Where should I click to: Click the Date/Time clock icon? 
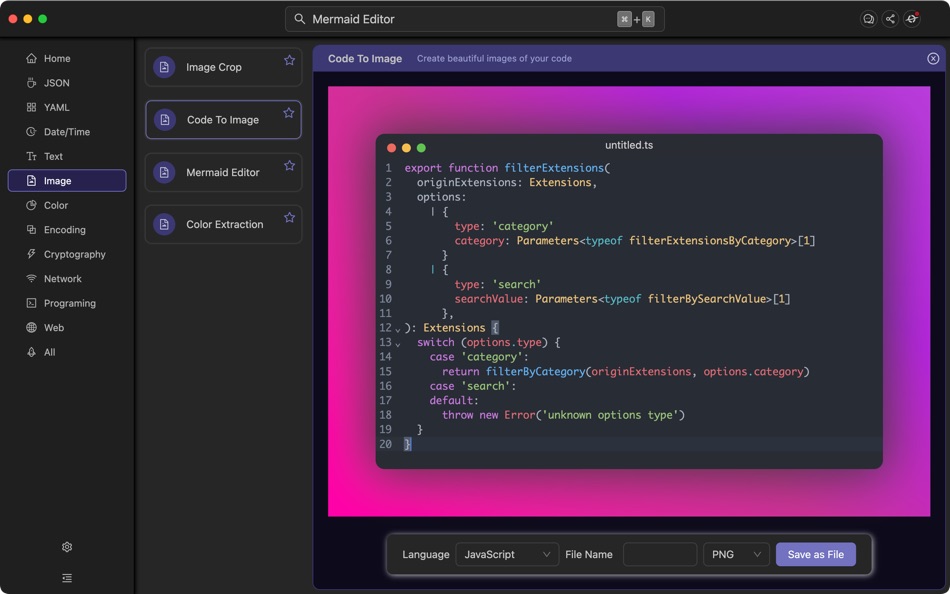coord(32,132)
